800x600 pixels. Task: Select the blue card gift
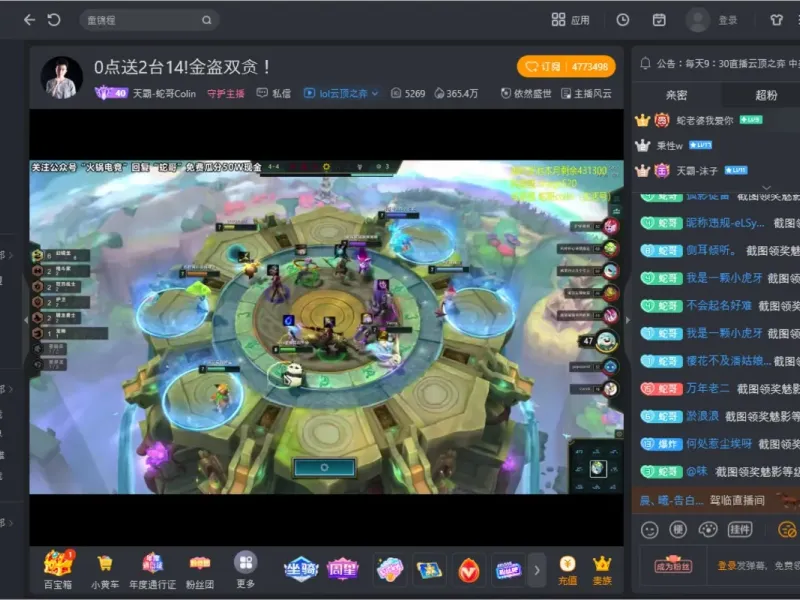429,570
